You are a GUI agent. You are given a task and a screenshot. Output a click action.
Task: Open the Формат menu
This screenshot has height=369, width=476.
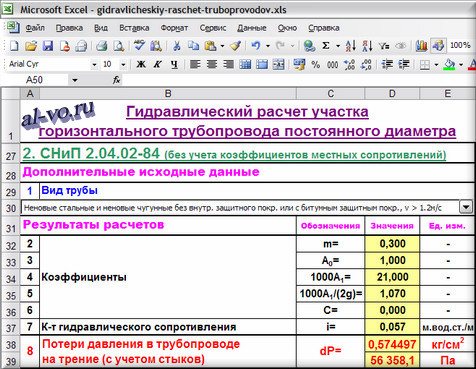pos(174,28)
